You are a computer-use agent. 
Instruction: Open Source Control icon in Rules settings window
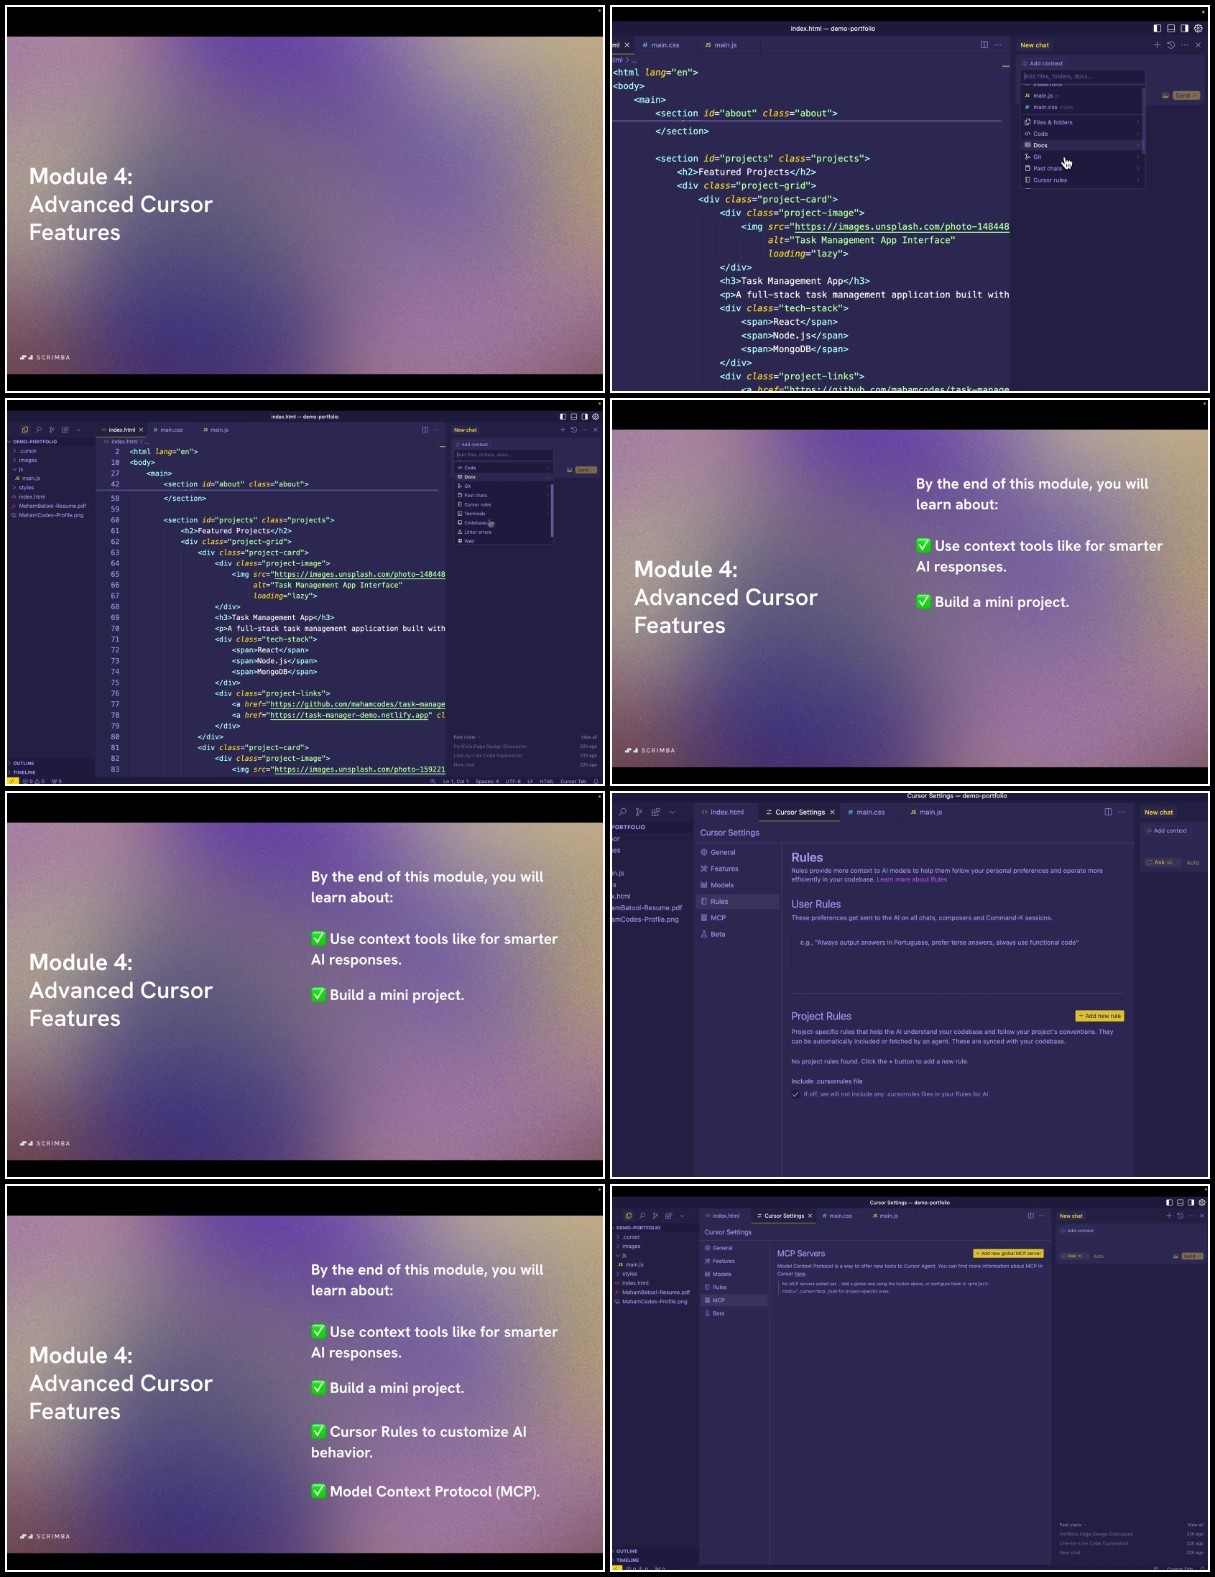point(639,812)
